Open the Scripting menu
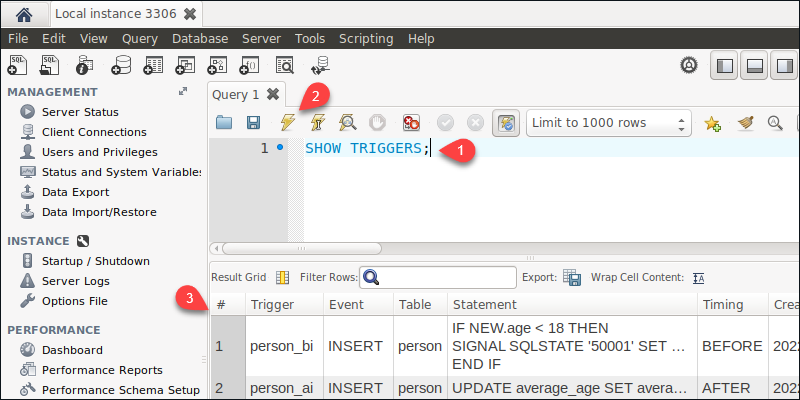 click(366, 39)
